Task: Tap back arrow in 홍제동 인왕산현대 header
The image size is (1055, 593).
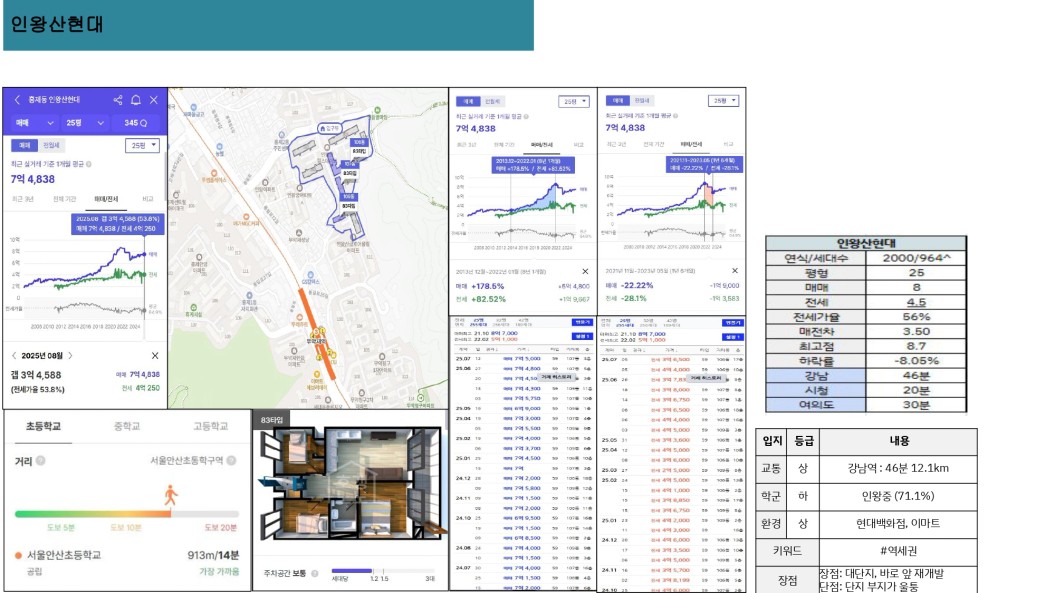Action: point(17,100)
